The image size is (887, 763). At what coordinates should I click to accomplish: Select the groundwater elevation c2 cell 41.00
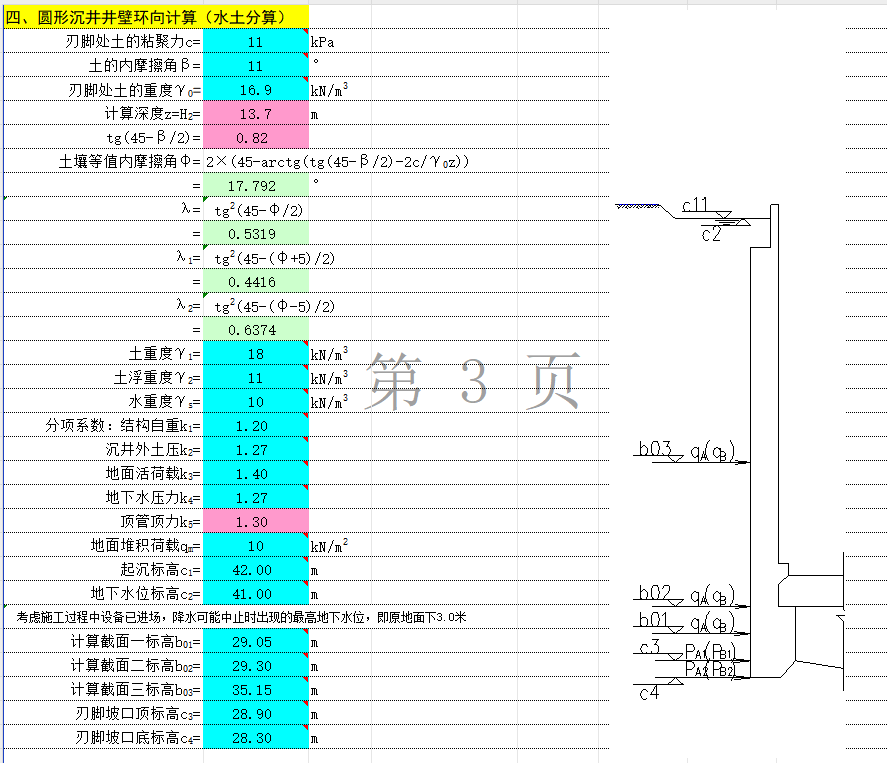(x=256, y=594)
